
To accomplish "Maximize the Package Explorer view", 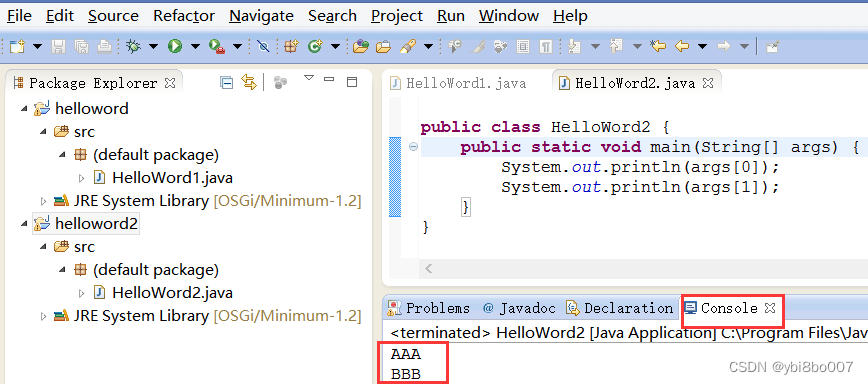I will 352,82.
